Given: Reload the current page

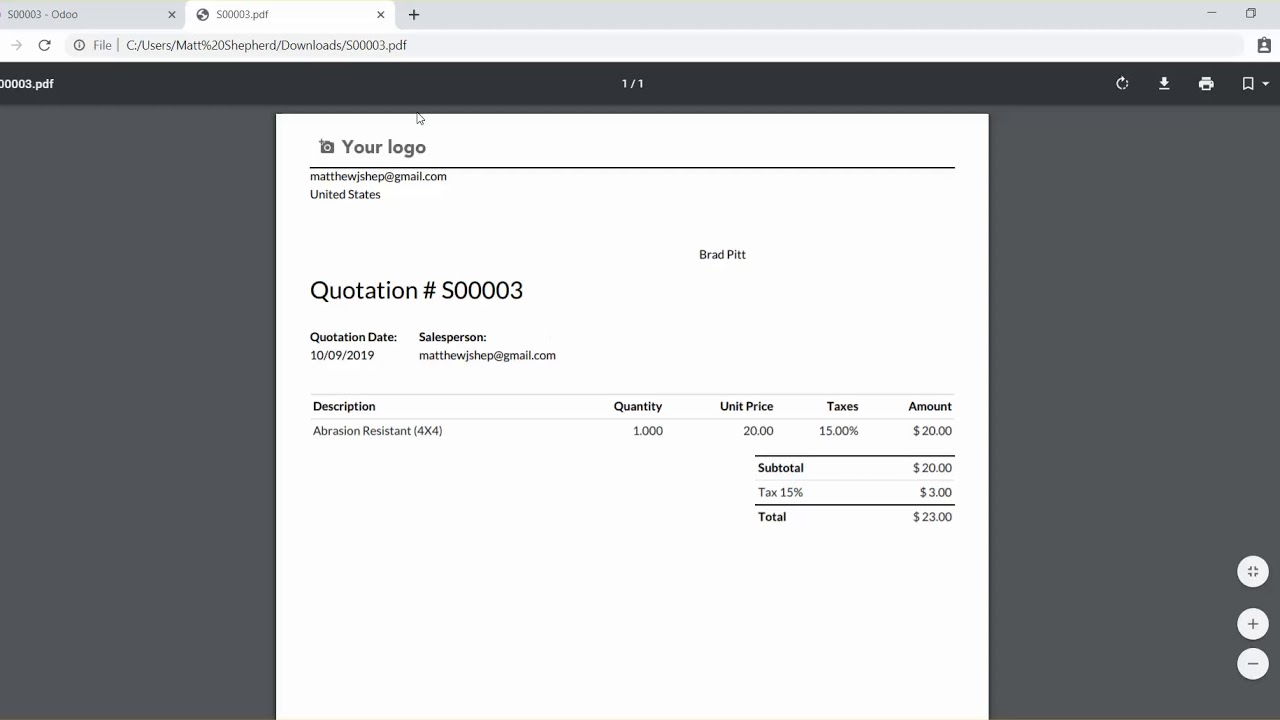Looking at the screenshot, I should click(x=44, y=45).
